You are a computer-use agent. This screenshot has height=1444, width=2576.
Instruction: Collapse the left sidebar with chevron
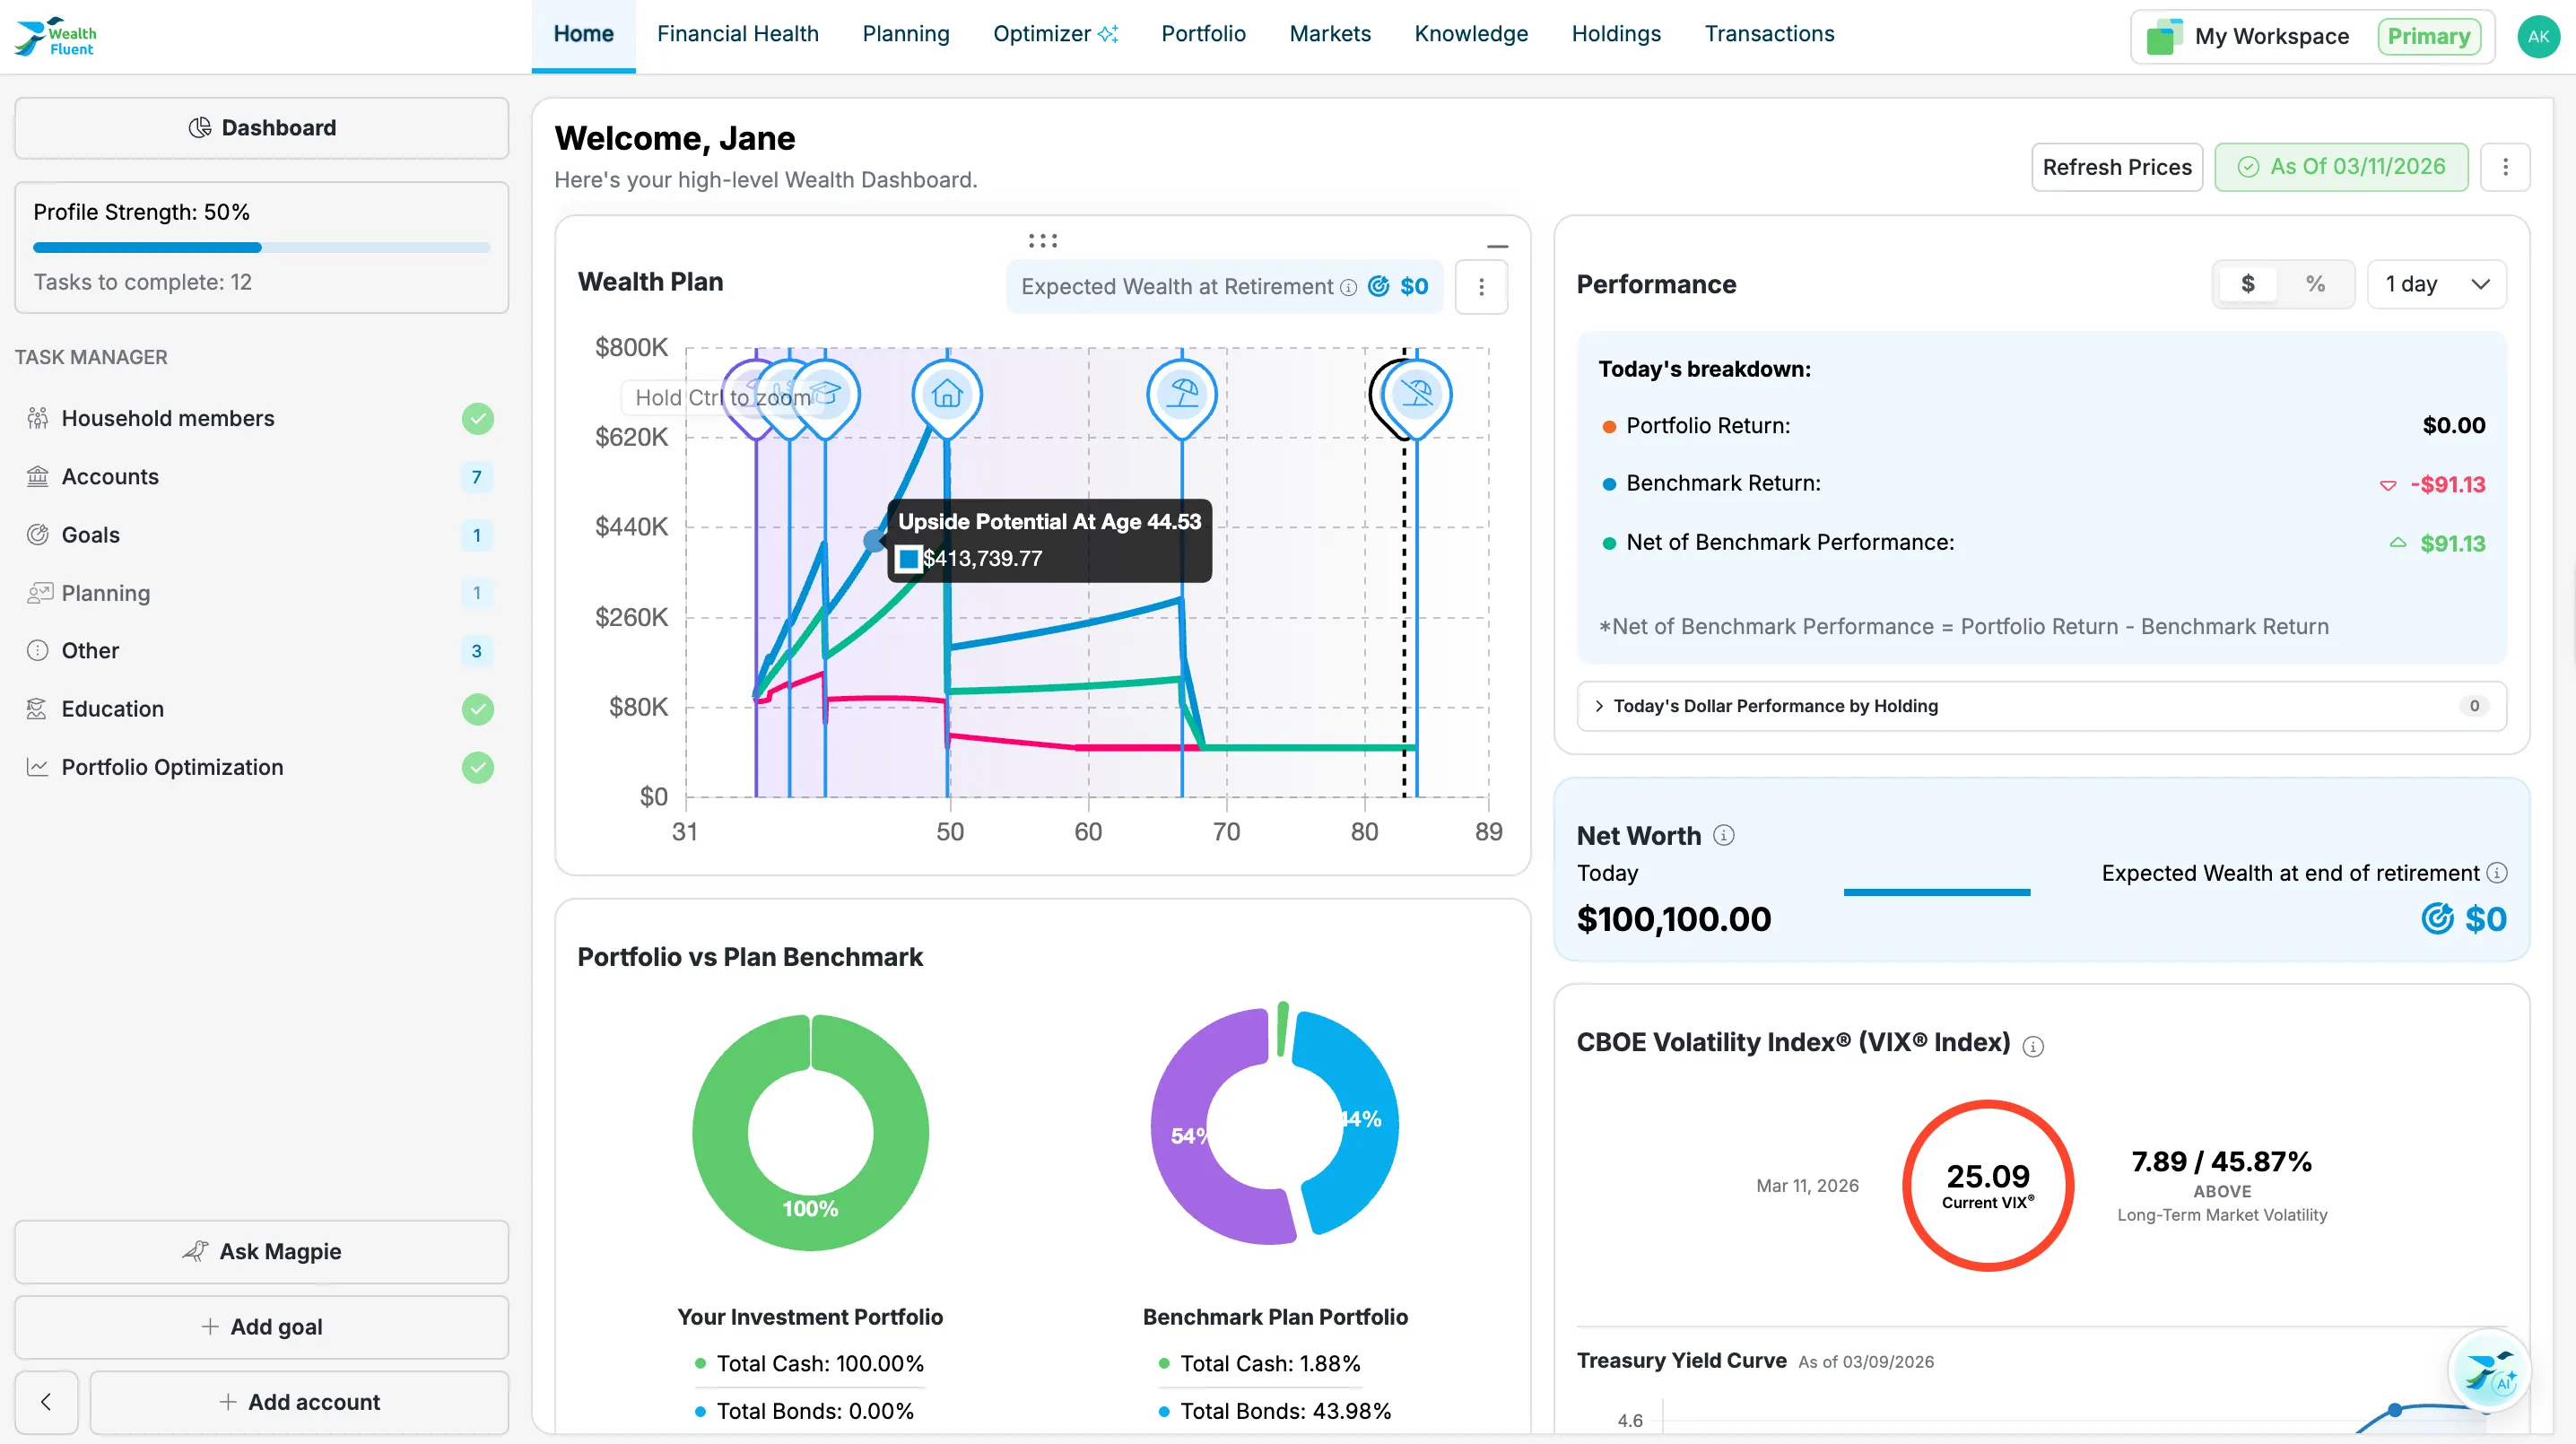coord(46,1401)
